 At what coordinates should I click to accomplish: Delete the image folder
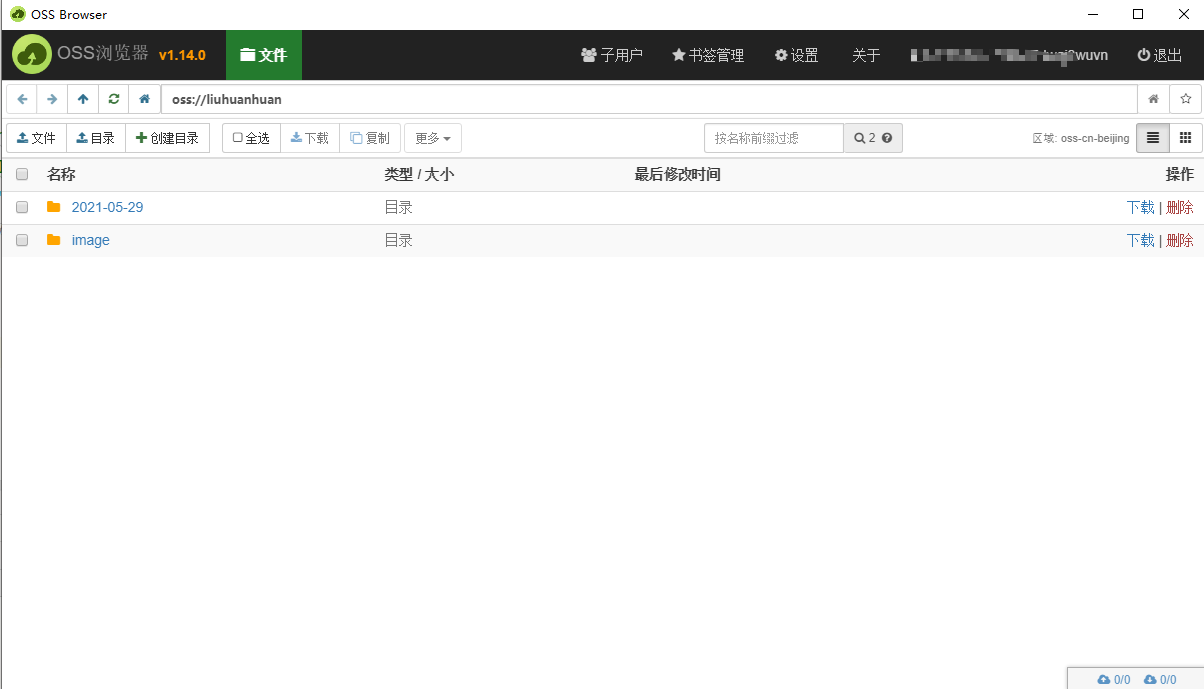coord(1180,240)
